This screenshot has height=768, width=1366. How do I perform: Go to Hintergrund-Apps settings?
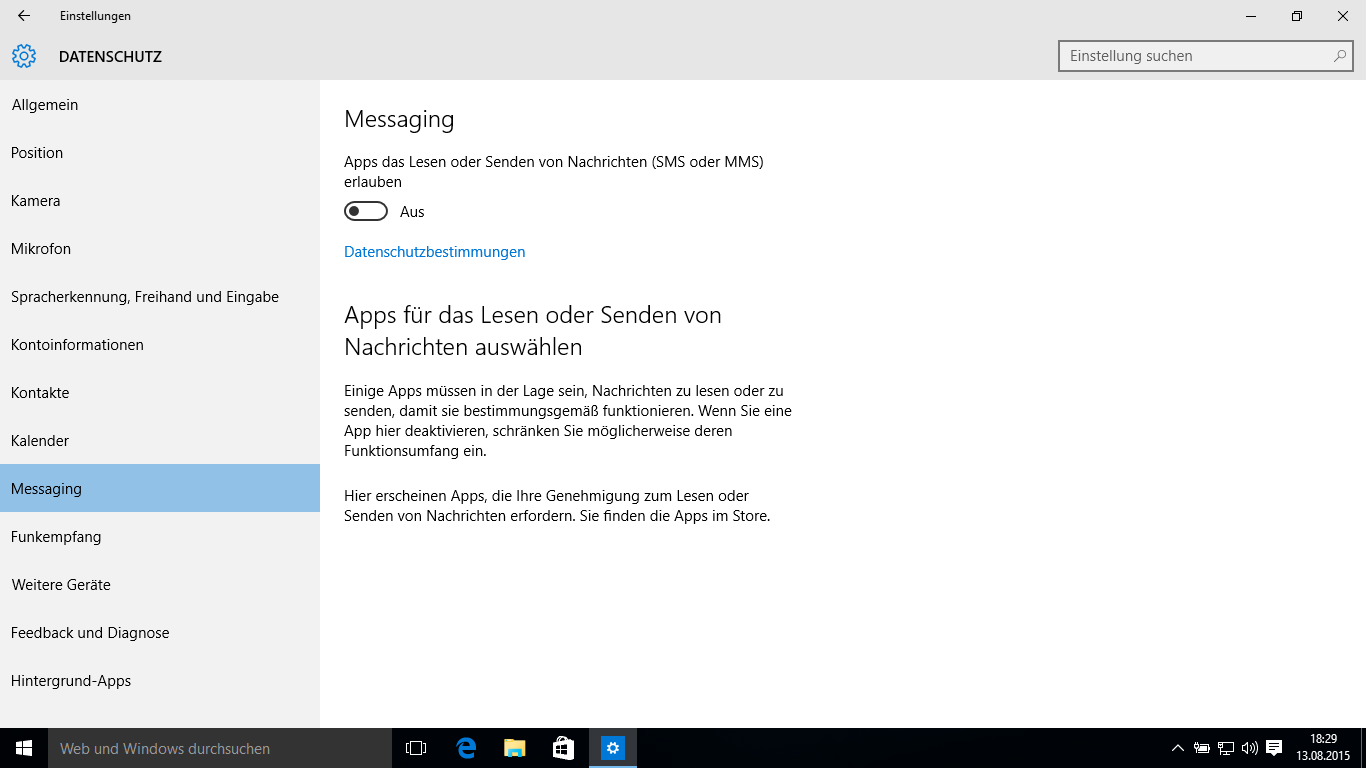71,681
